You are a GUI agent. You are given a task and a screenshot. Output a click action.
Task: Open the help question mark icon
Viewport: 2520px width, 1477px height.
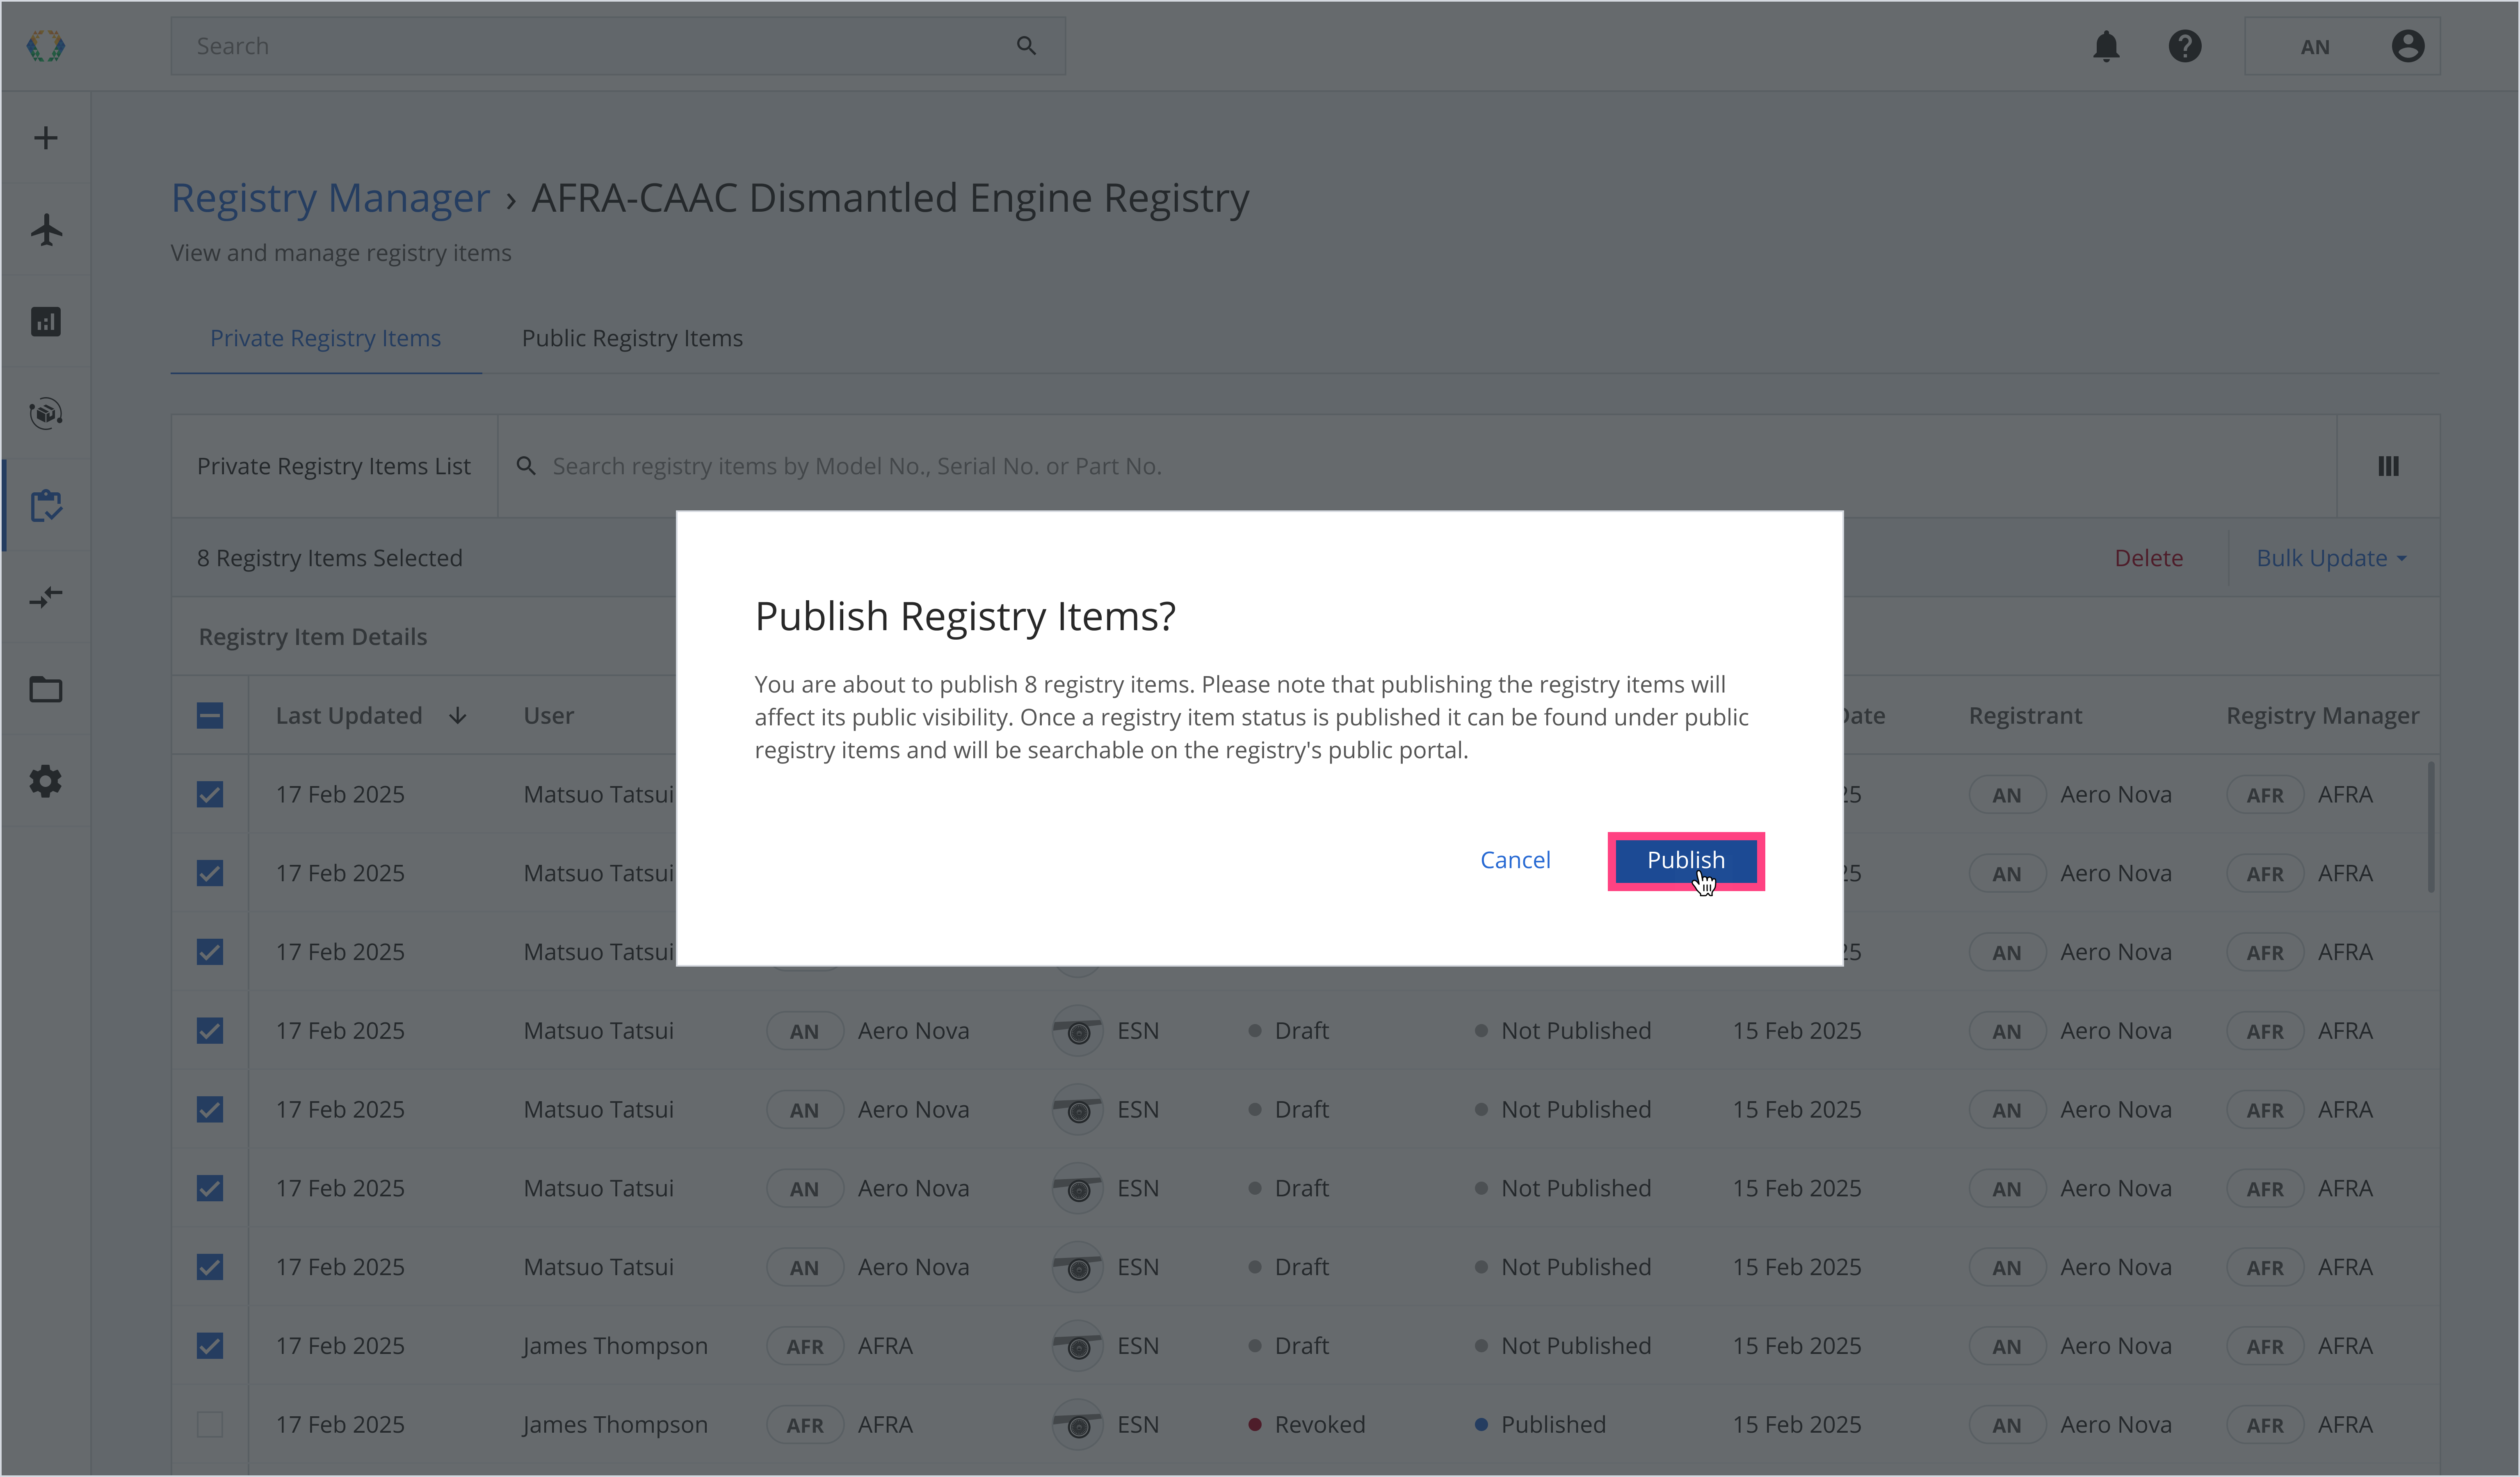(2185, 46)
